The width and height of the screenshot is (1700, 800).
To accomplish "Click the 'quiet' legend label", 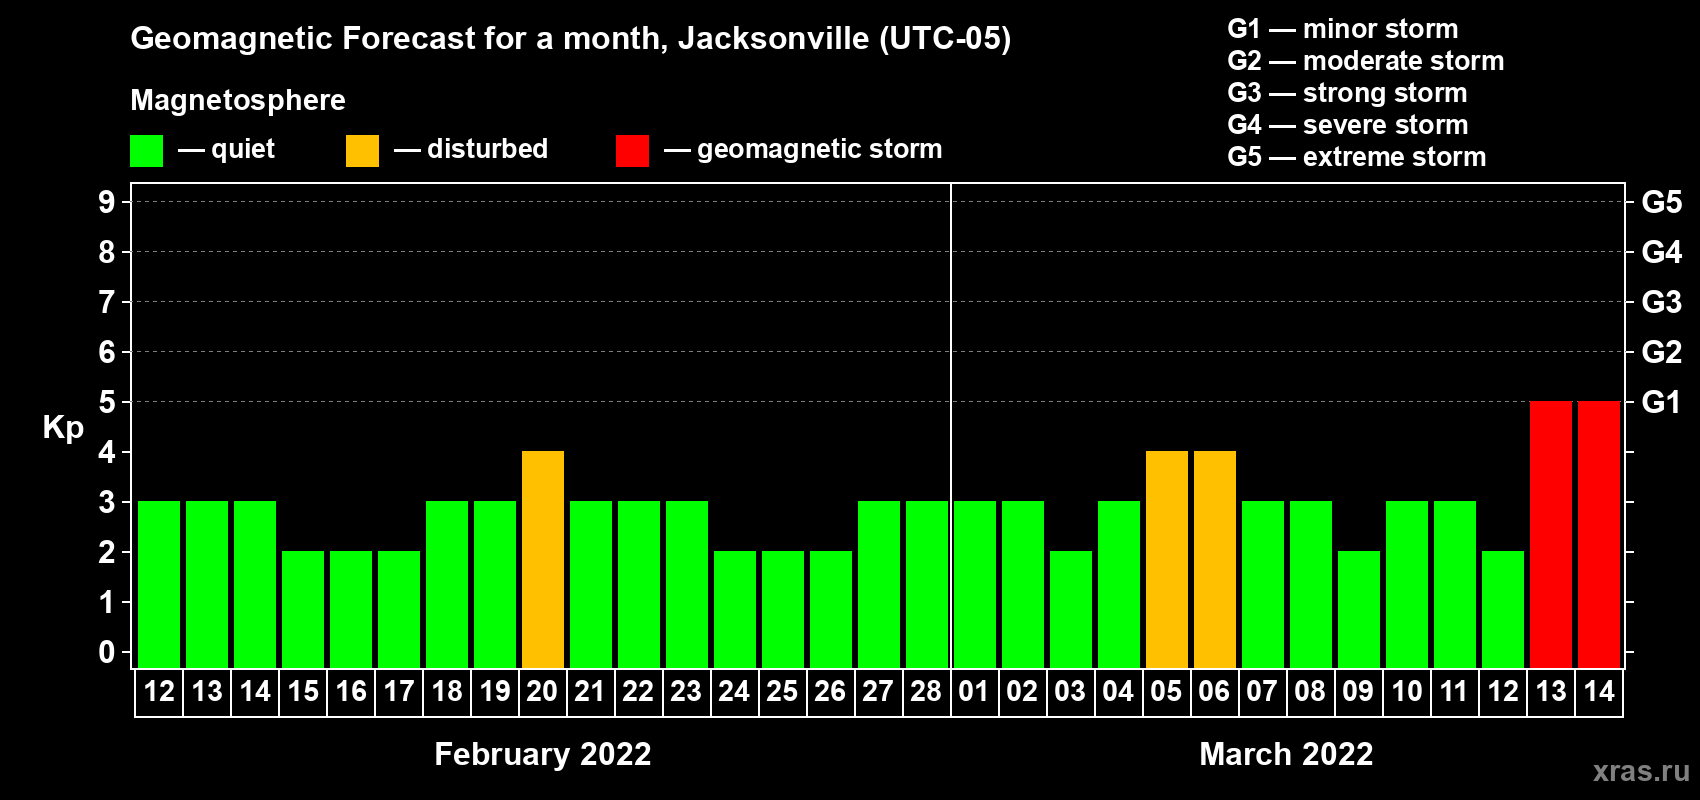I will [x=243, y=150].
